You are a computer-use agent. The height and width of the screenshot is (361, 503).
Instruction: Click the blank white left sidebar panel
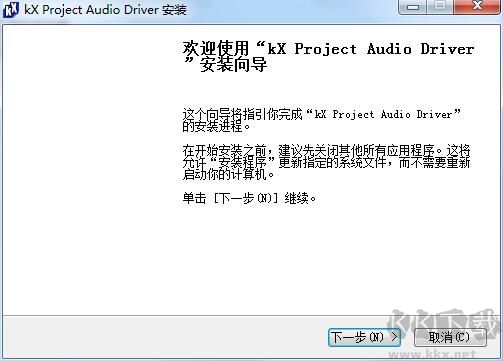coord(87,169)
